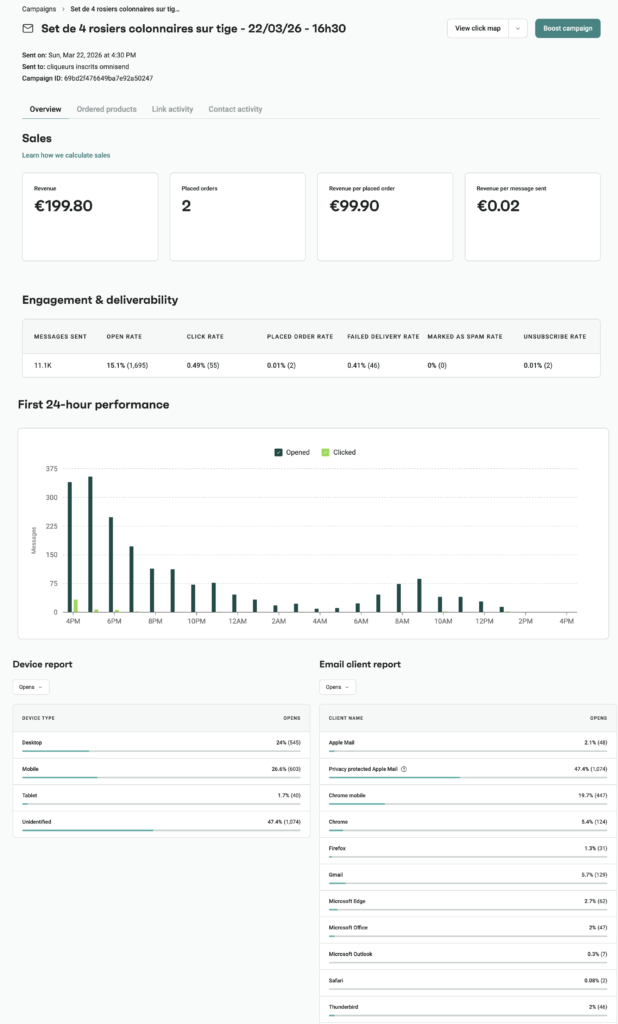
Task: Click the light green Clicked bar at 4PM
Action: [76, 605]
